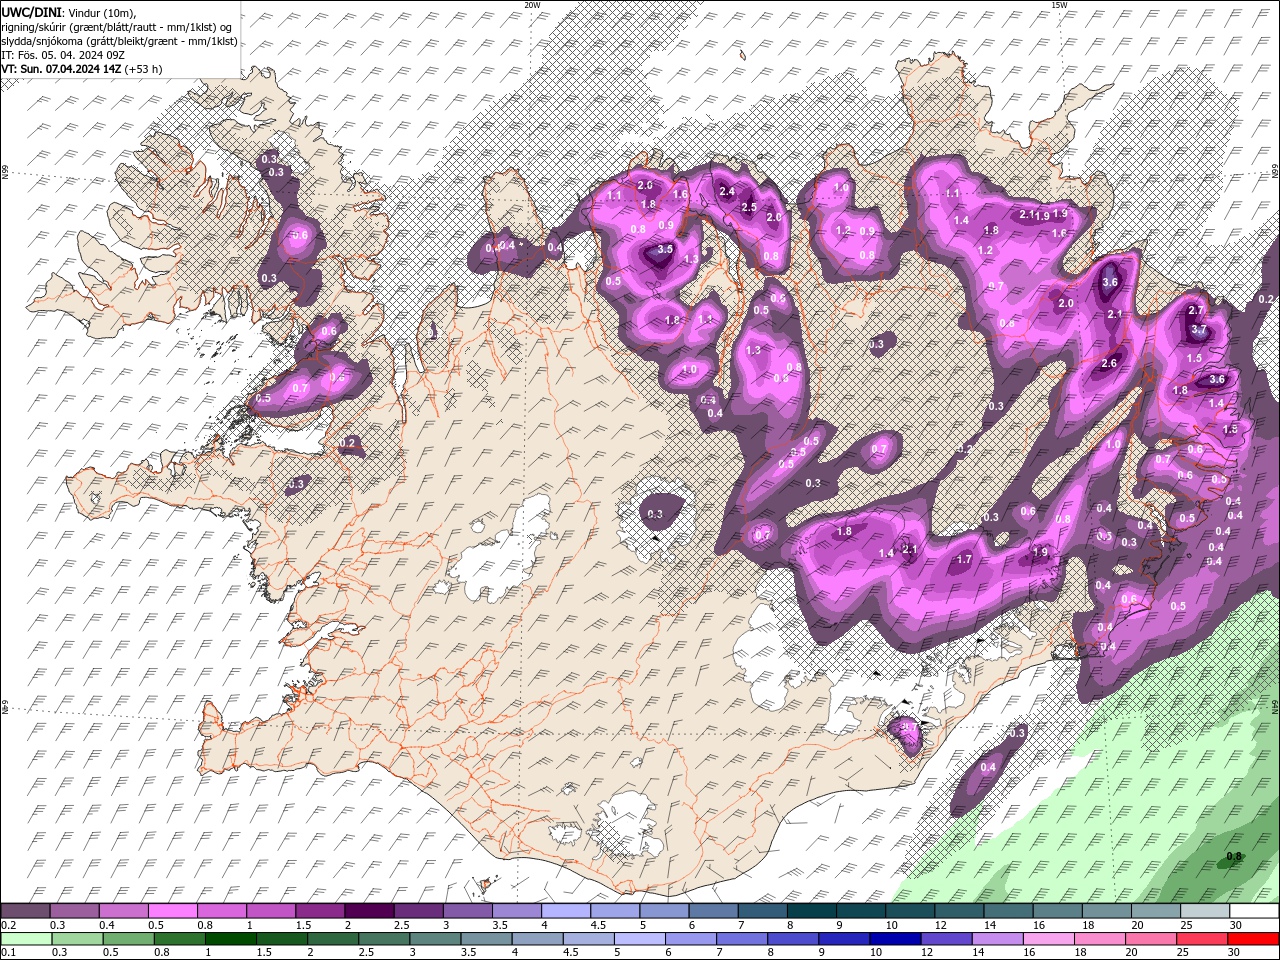
Task: Click the 1.7 snowfall value on the map
Action: pyautogui.click(x=965, y=560)
